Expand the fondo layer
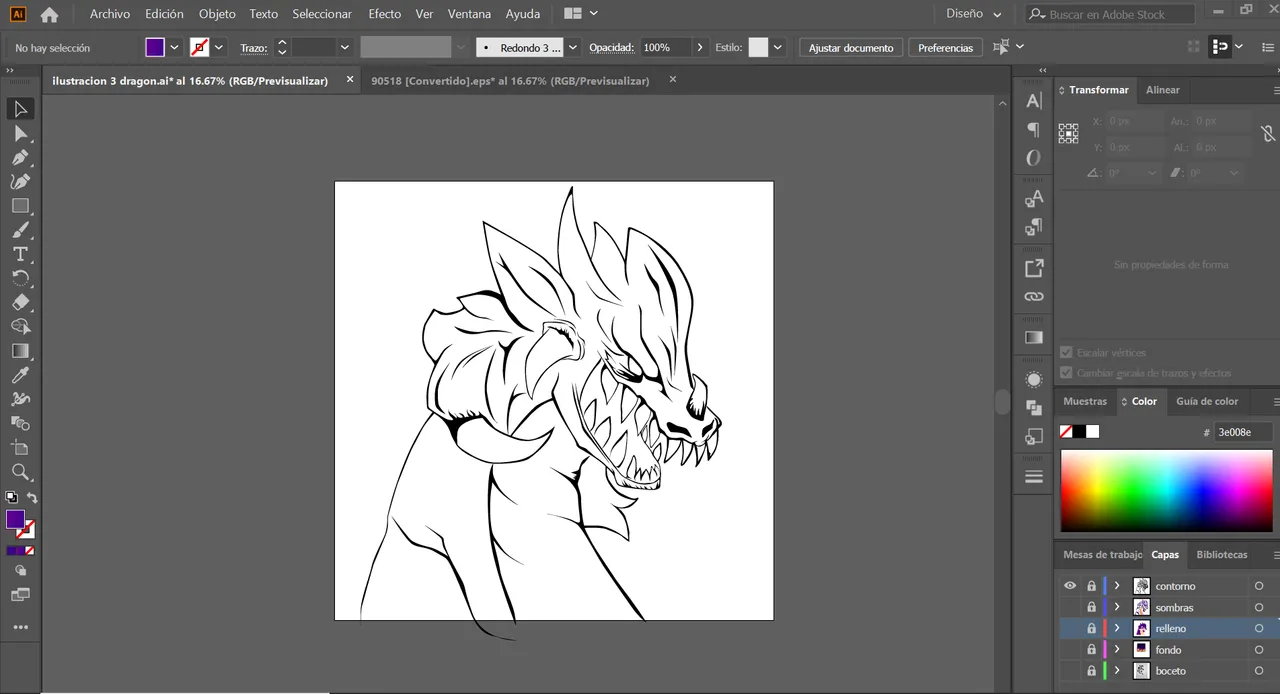This screenshot has height=694, width=1280. tap(1117, 650)
